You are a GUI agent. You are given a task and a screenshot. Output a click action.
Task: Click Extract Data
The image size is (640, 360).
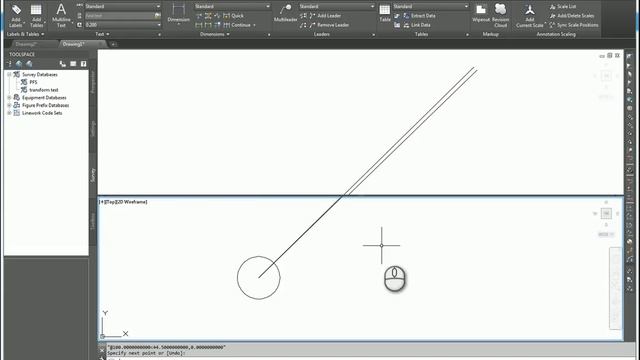tap(419, 16)
